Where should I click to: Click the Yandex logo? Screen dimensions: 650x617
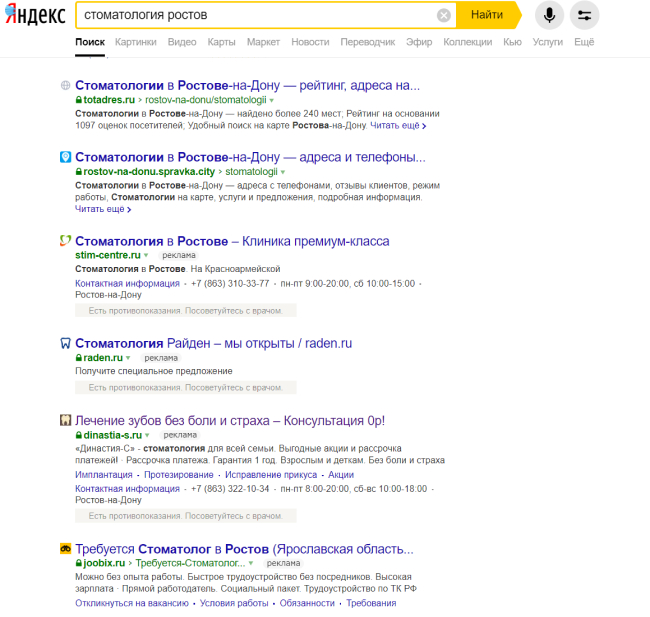pos(35,15)
